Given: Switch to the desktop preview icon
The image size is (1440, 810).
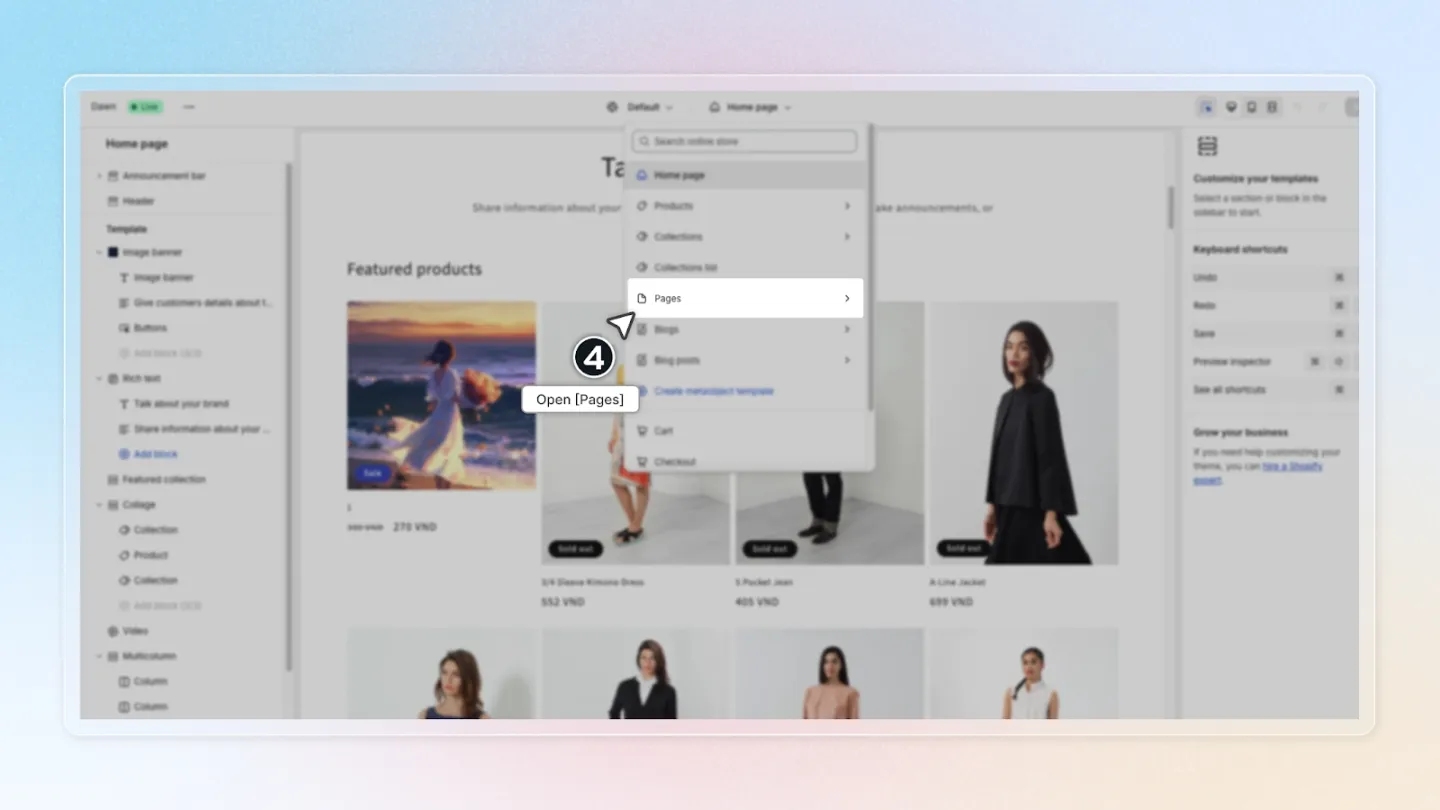Looking at the screenshot, I should tap(1231, 107).
